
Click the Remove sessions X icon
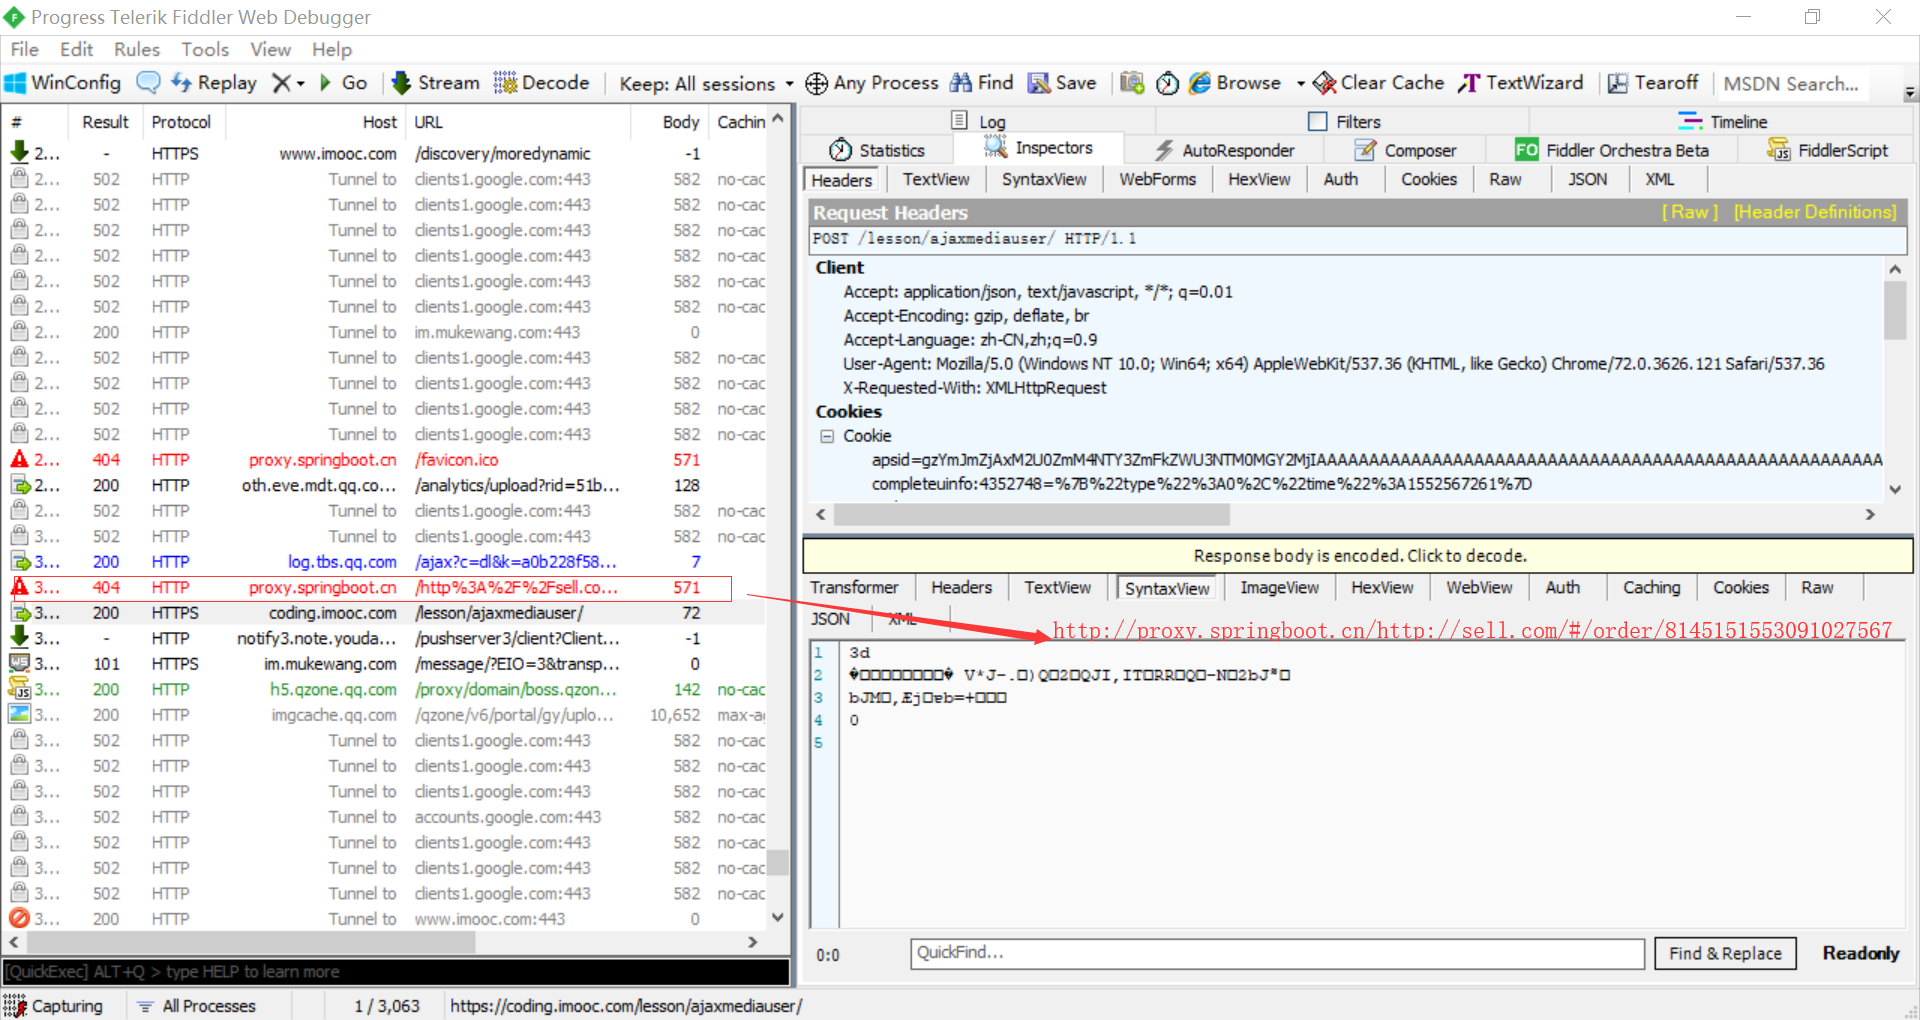point(282,83)
